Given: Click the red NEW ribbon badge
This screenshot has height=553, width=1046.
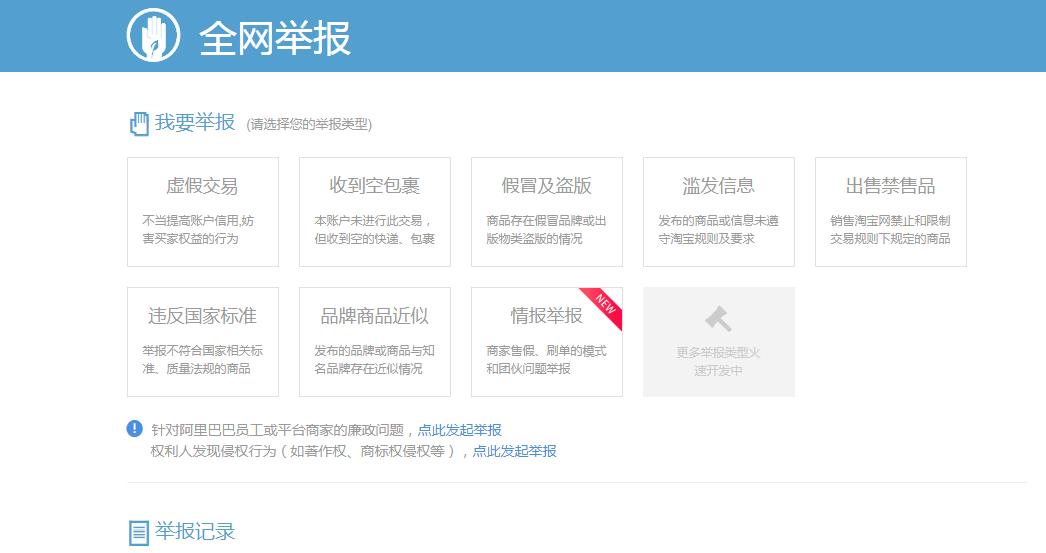Looking at the screenshot, I should point(604,305).
